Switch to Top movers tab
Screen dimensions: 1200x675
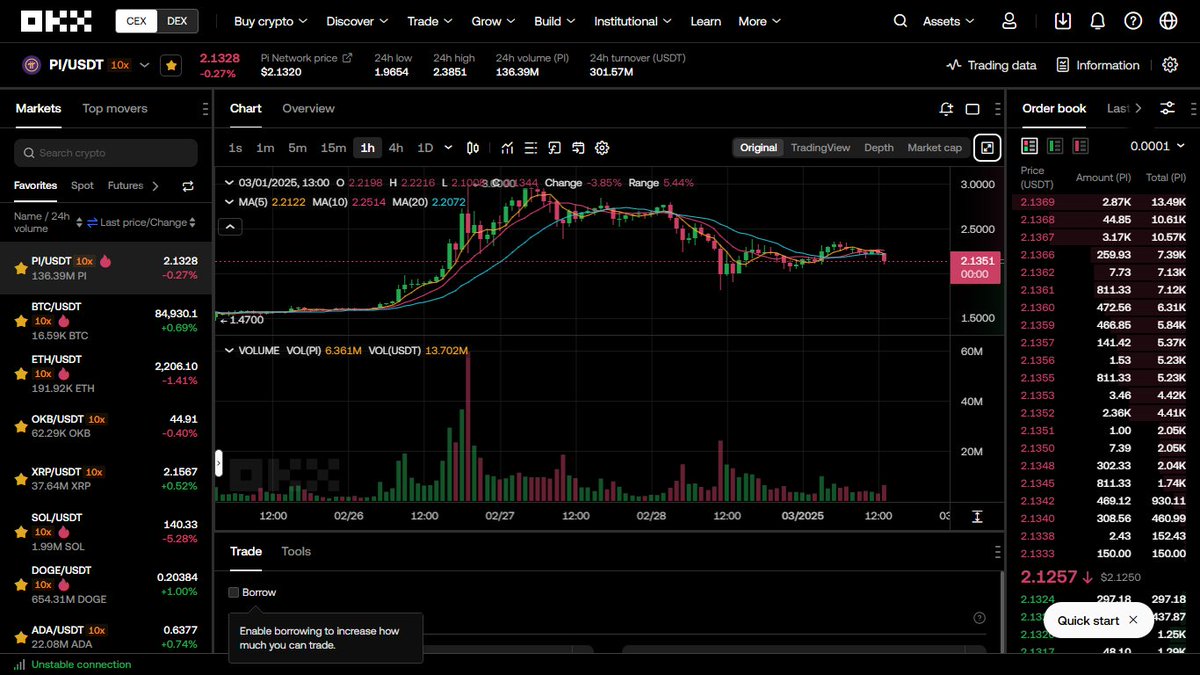click(x=115, y=108)
